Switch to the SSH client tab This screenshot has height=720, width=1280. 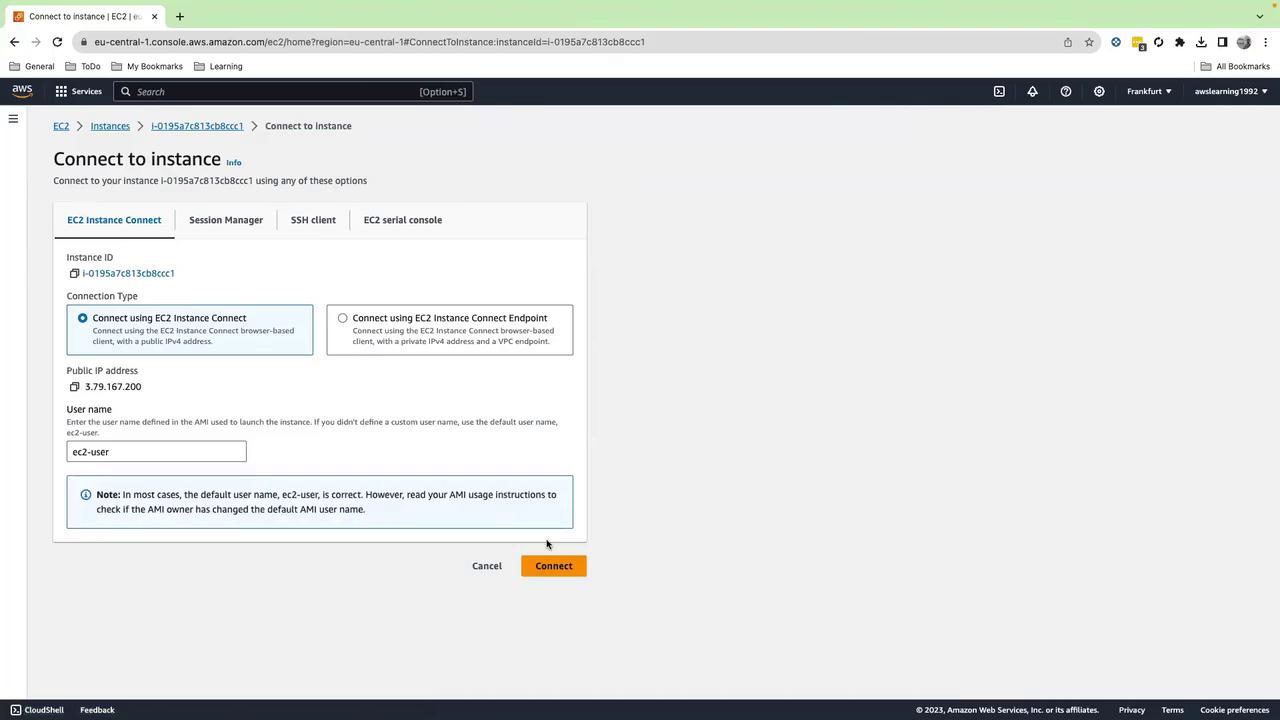pos(313,220)
